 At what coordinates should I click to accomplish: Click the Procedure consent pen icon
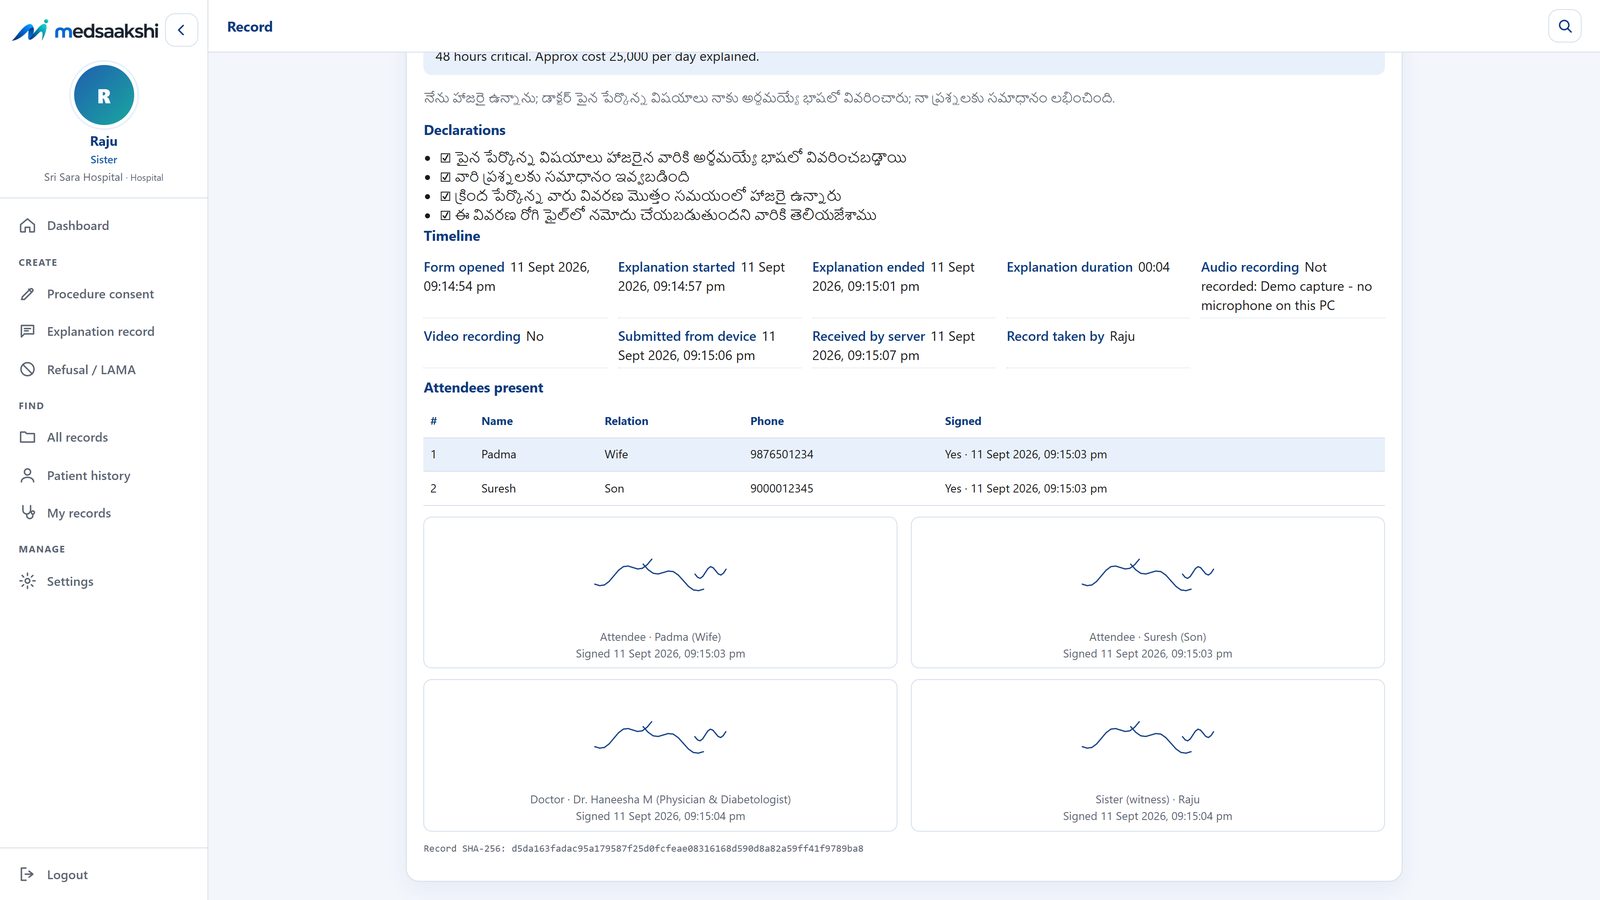28,294
